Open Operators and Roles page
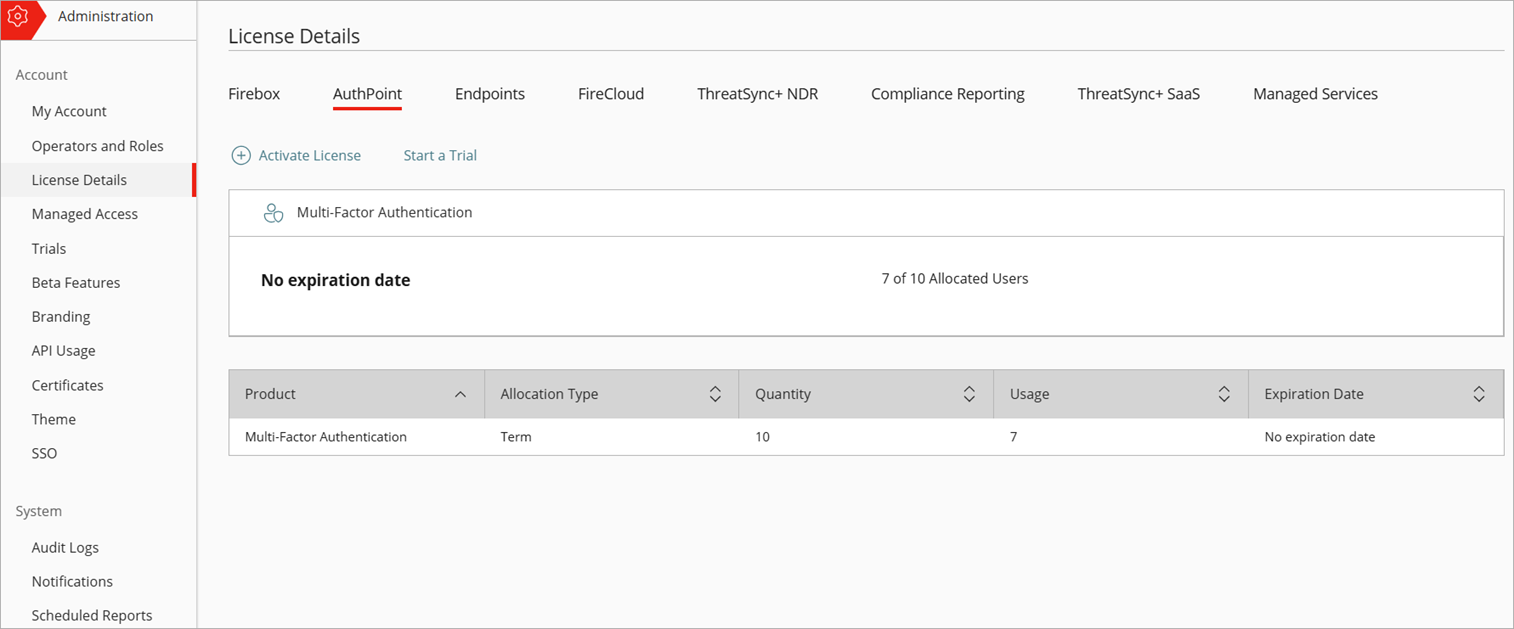 [x=97, y=146]
